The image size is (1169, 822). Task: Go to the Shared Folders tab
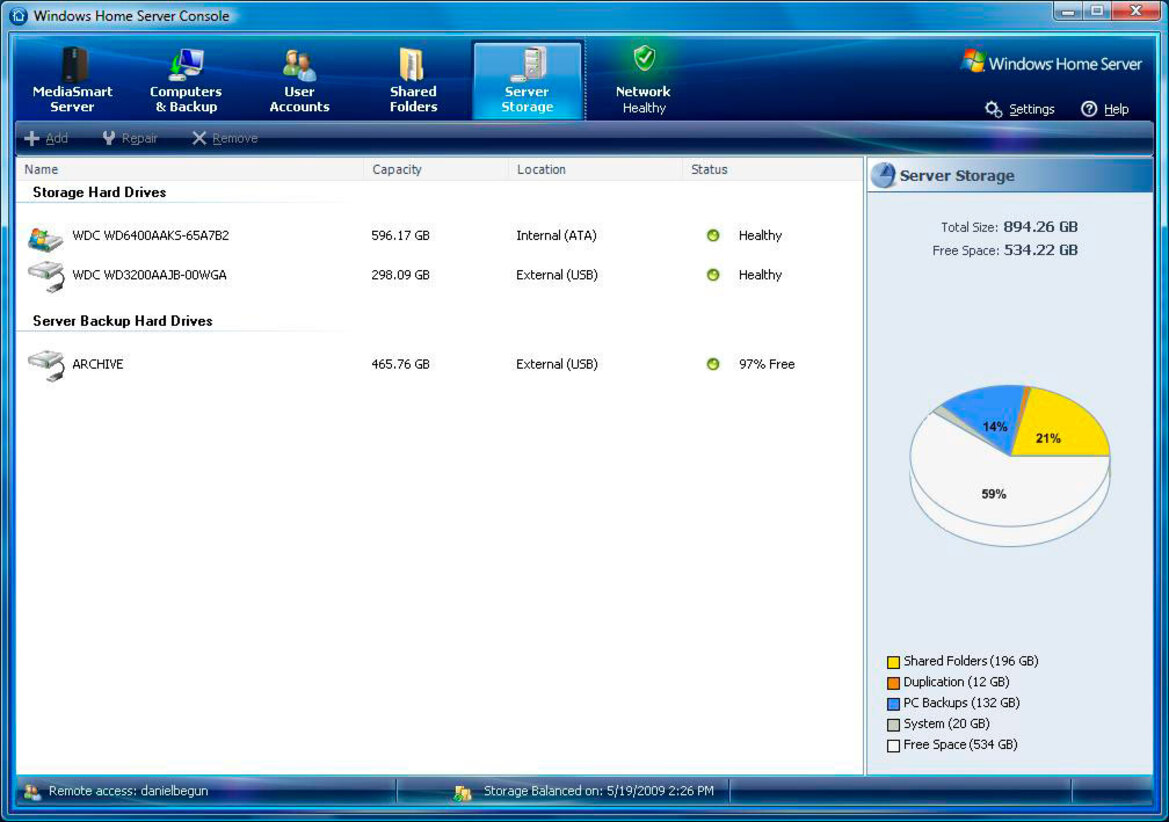(413, 80)
